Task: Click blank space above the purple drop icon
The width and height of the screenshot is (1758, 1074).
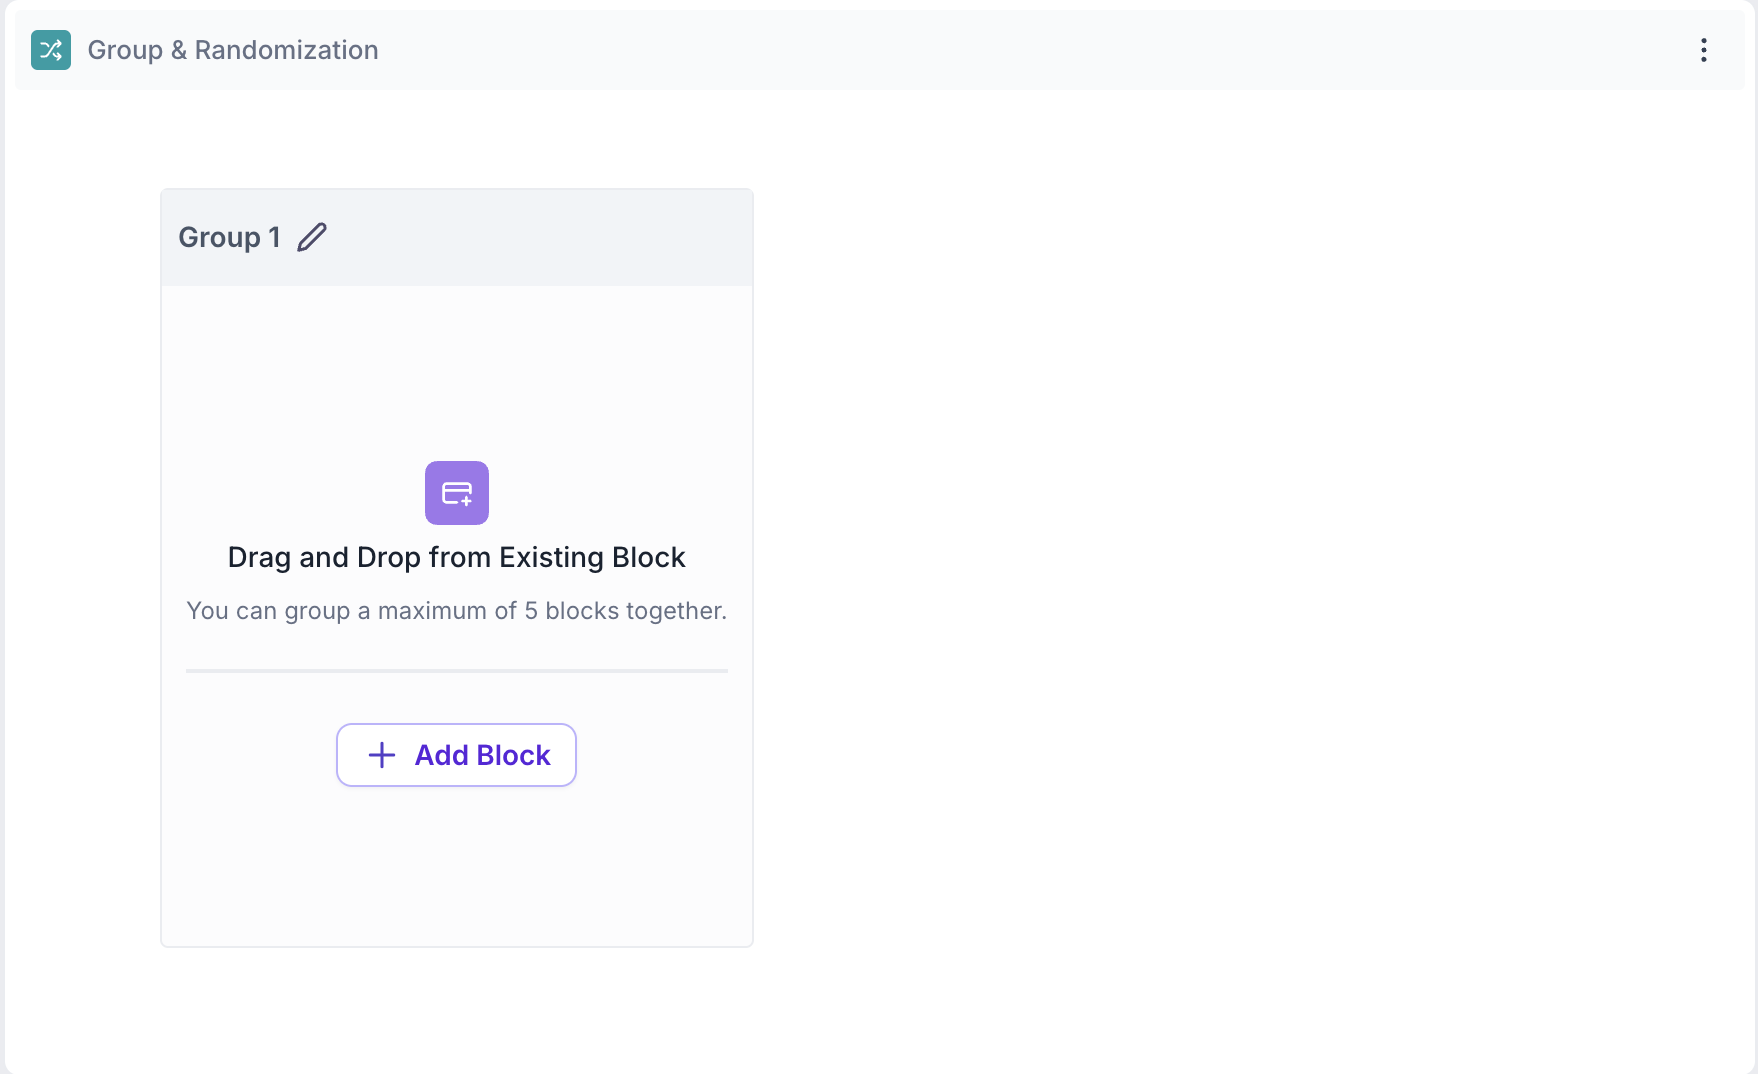Action: point(456,370)
